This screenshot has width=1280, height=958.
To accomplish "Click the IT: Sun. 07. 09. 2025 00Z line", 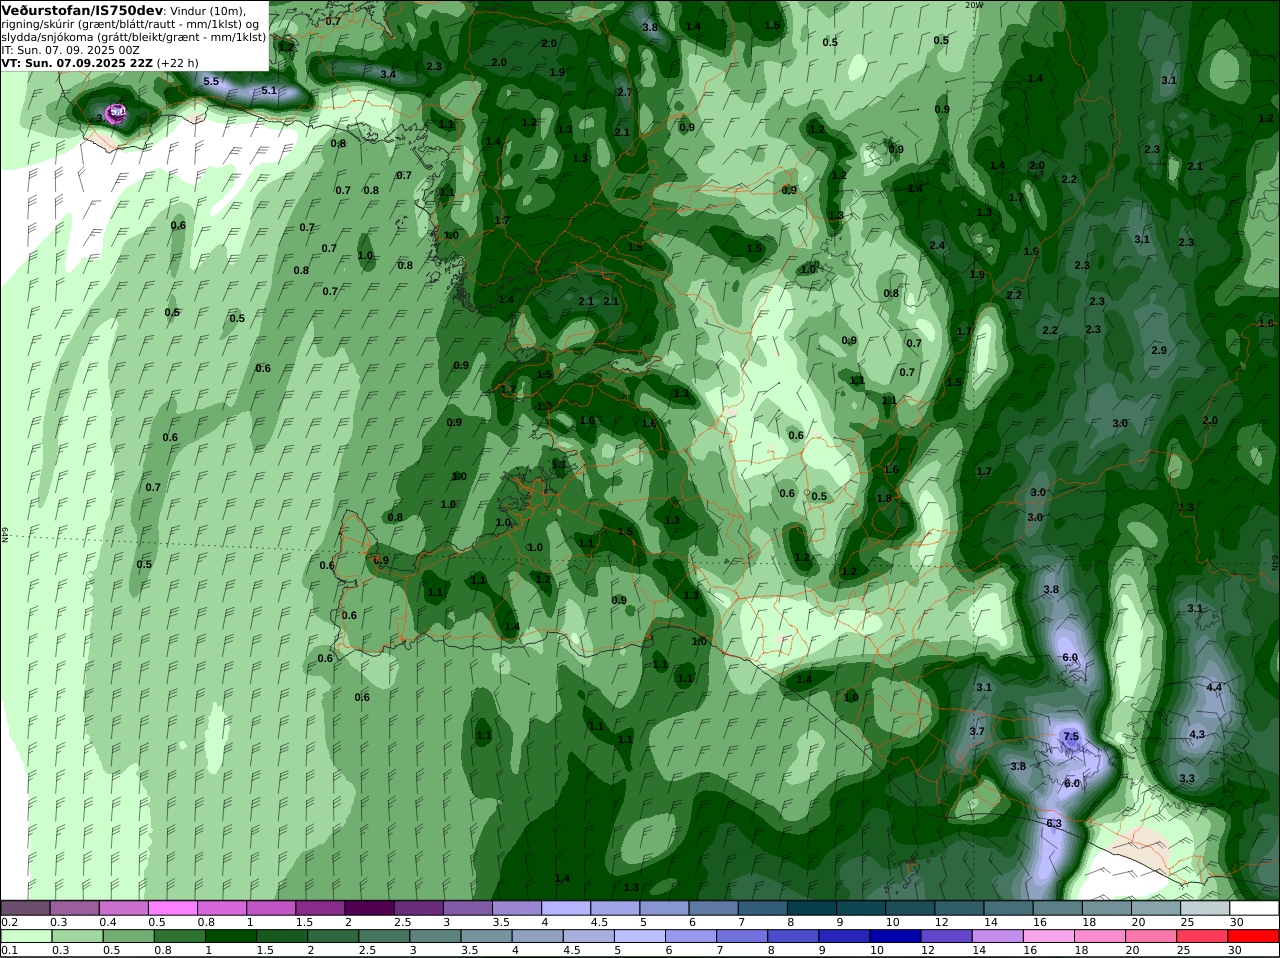I will (x=71, y=49).
